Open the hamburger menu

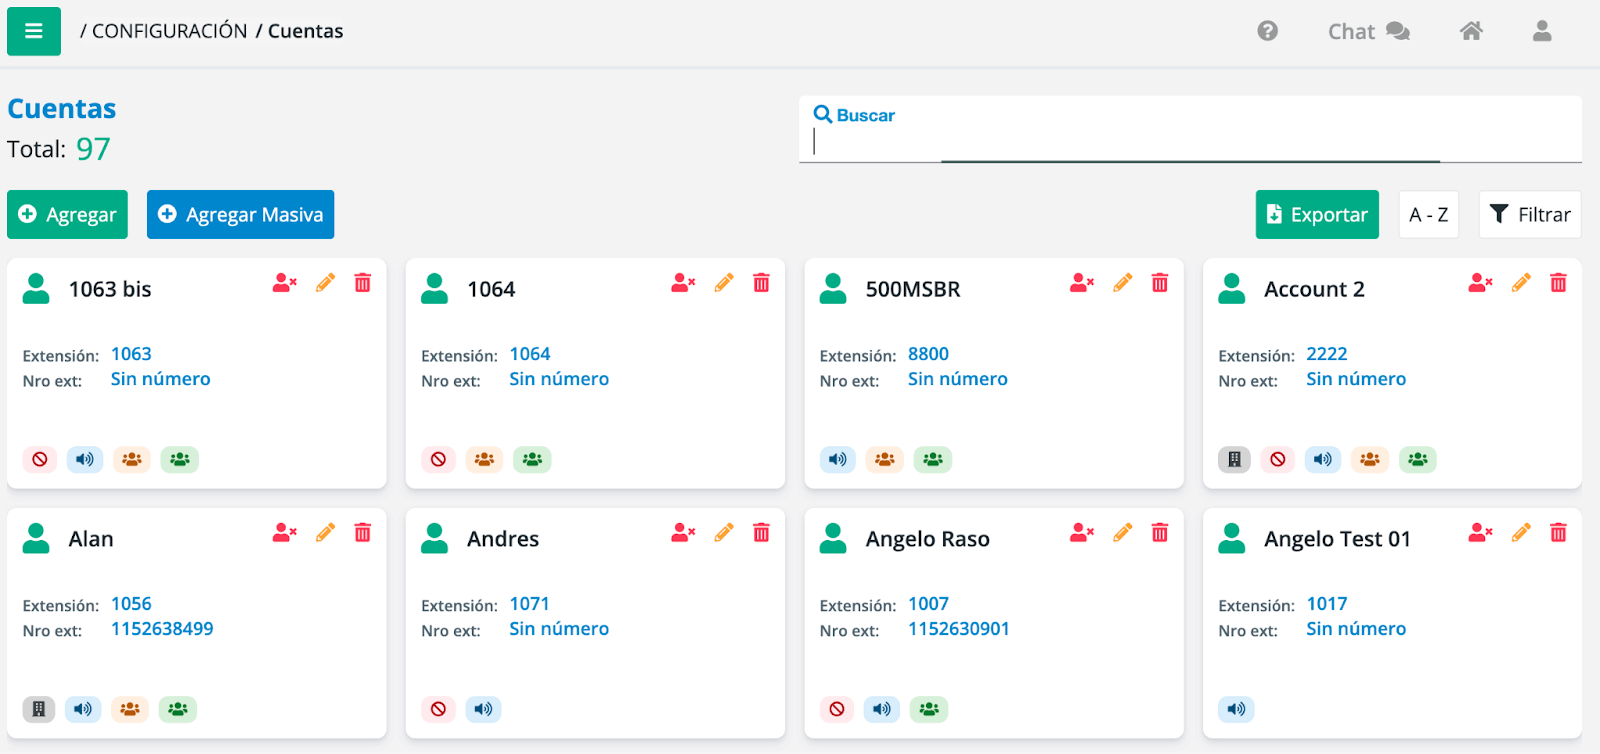[x=34, y=31]
